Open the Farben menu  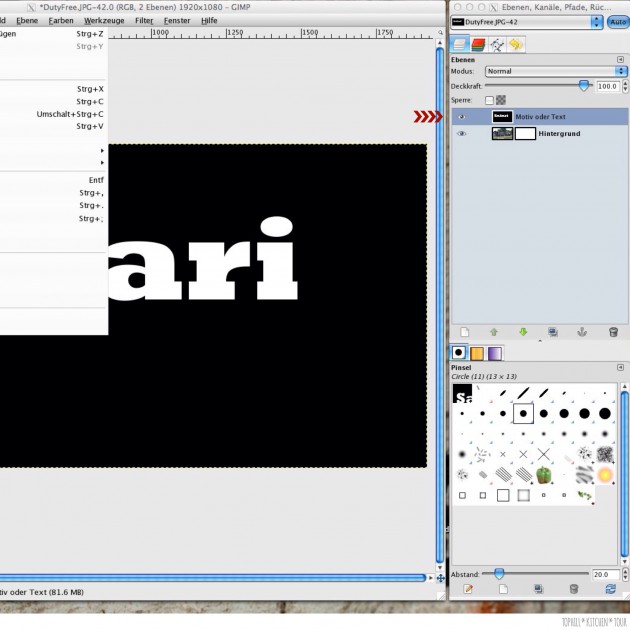pyautogui.click(x=61, y=20)
